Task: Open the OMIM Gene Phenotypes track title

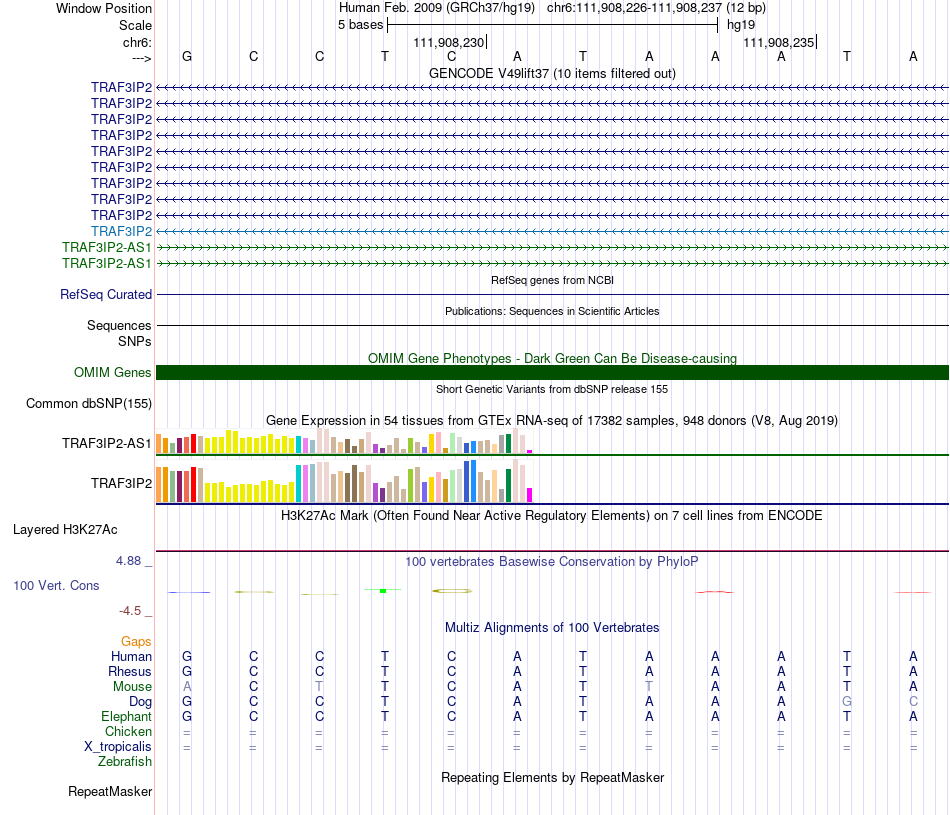Action: click(552, 358)
